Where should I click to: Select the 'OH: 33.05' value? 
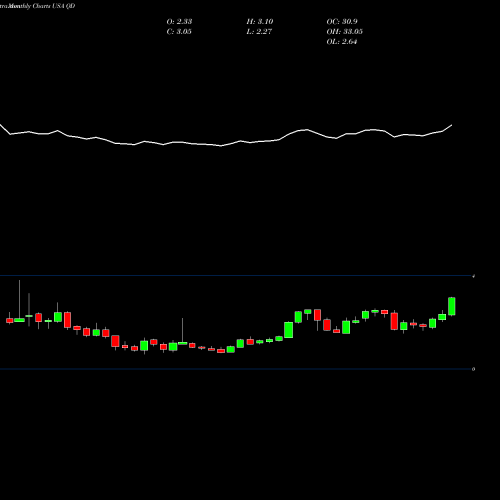pyautogui.click(x=345, y=31)
